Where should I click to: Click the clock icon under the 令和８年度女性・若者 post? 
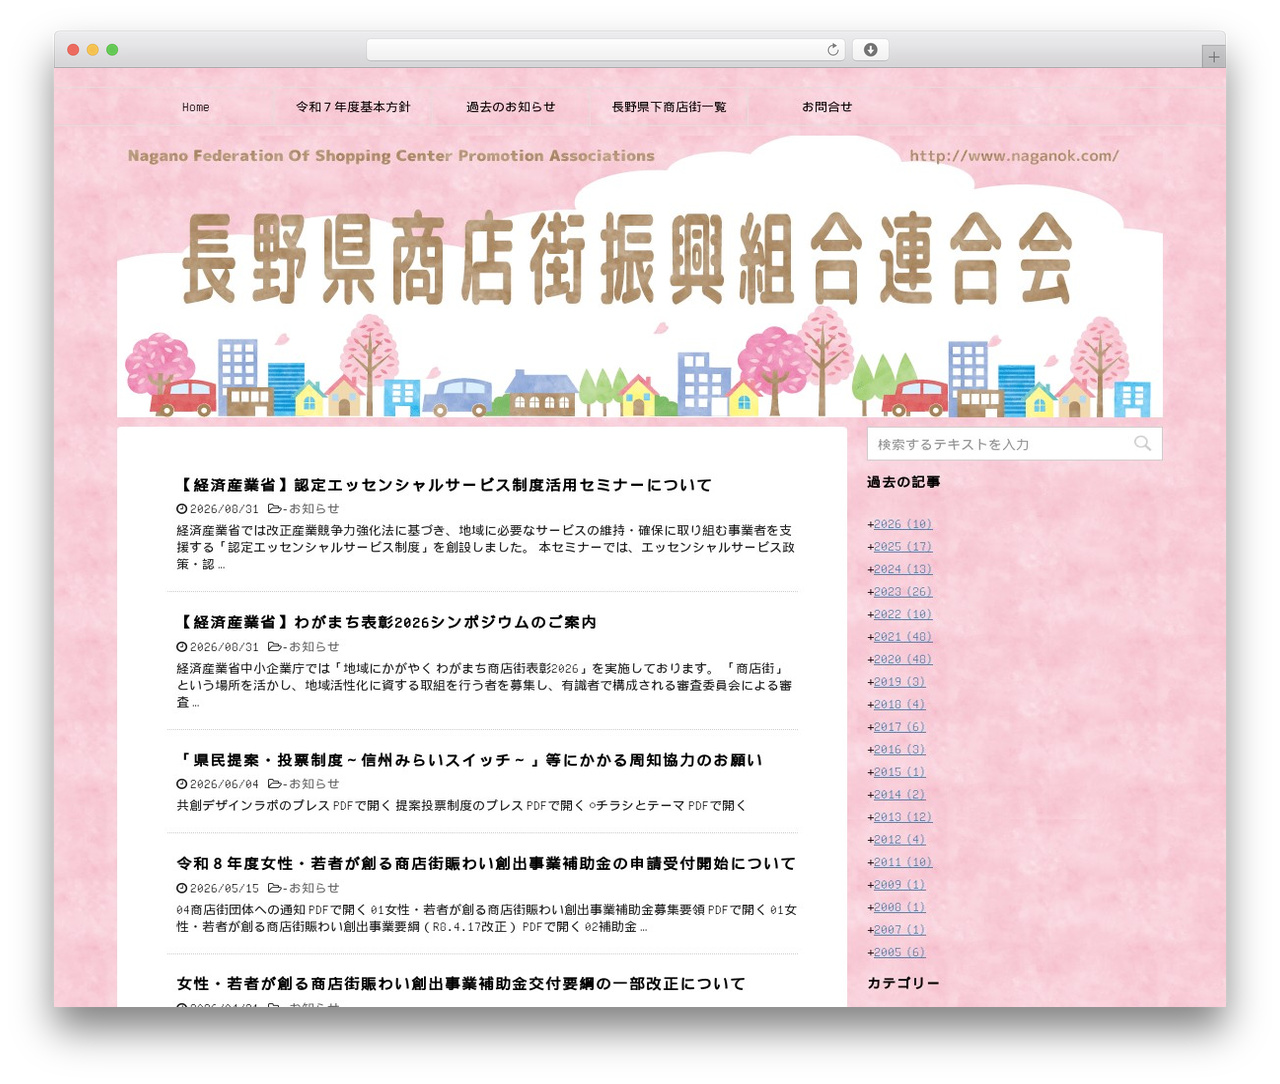[182, 888]
